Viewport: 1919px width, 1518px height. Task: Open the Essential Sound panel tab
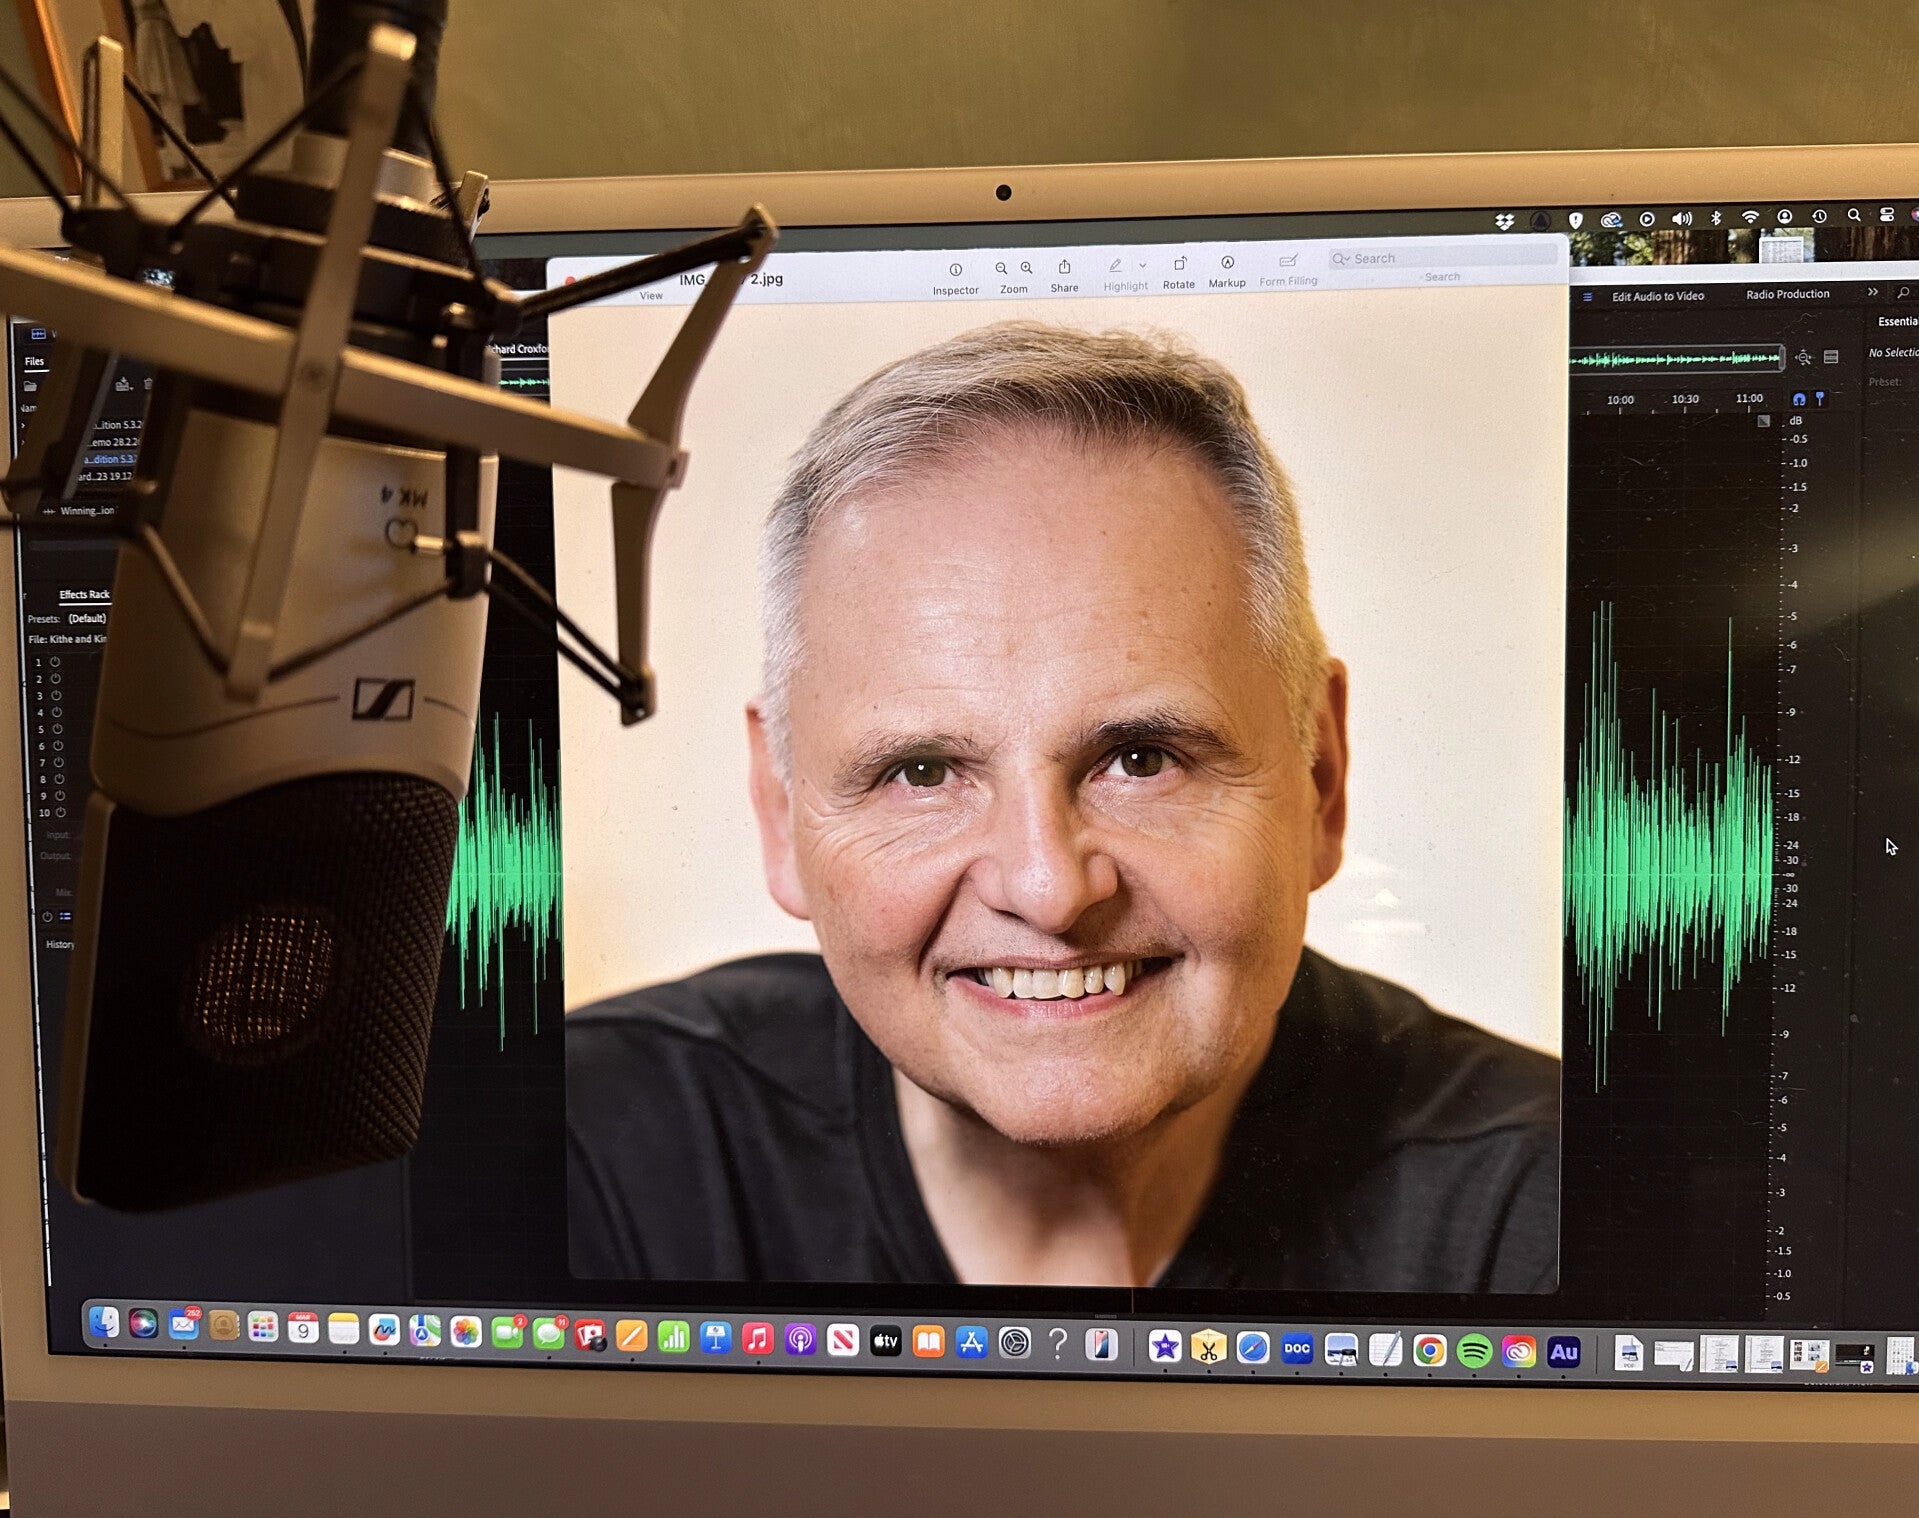coord(1897,321)
